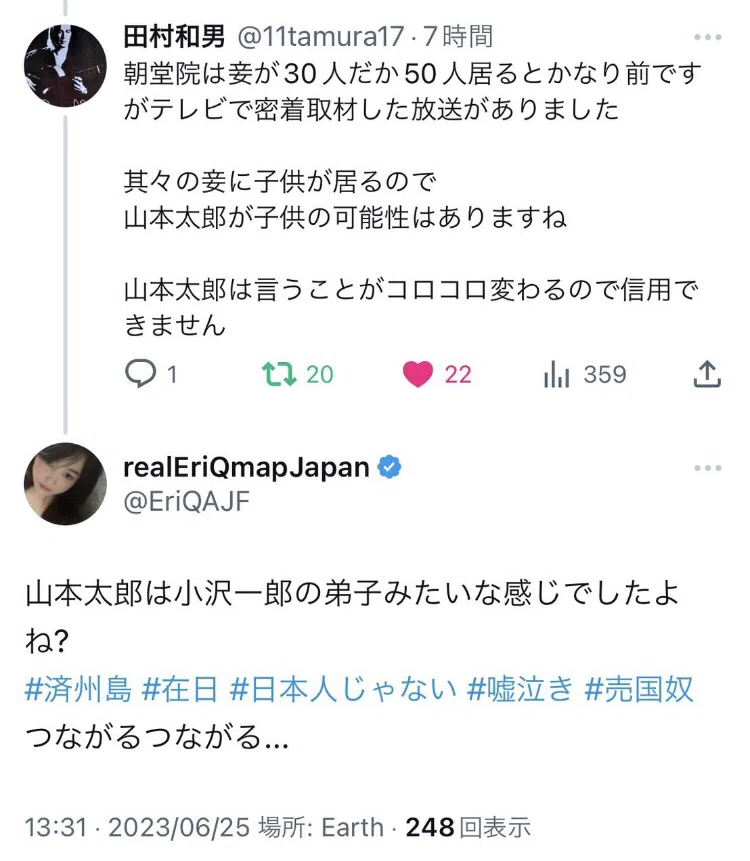This screenshot has height=861, width=750.
Task: Click the @11tamura17 handle
Action: (321, 37)
